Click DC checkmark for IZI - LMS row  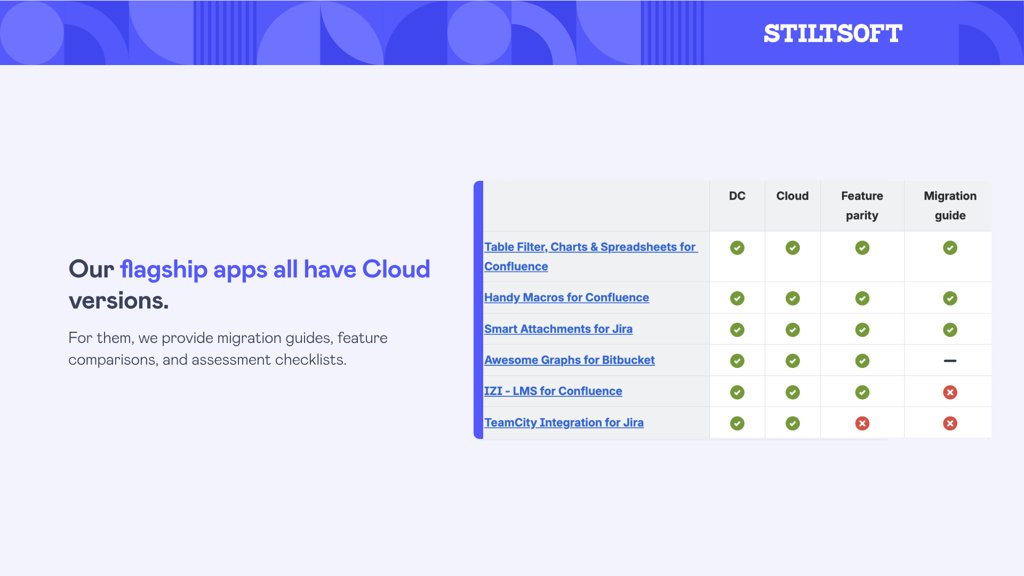coord(737,392)
